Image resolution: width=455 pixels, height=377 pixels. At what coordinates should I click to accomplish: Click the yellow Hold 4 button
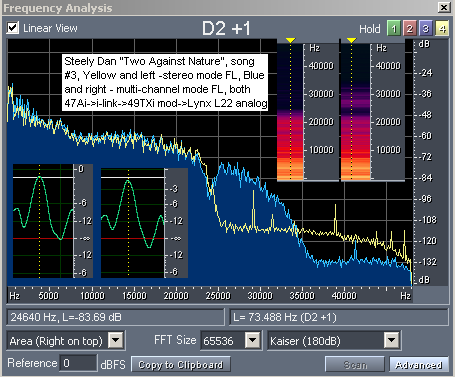point(442,29)
